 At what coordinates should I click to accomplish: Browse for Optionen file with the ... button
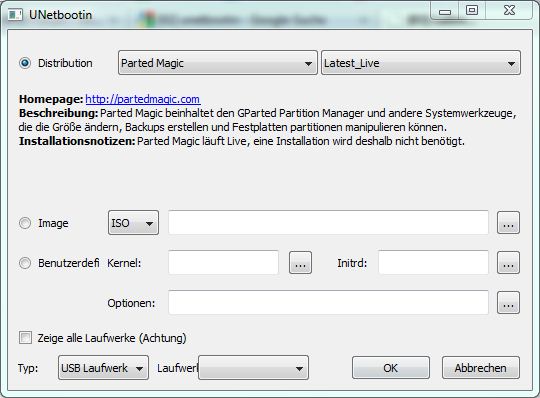[508, 303]
